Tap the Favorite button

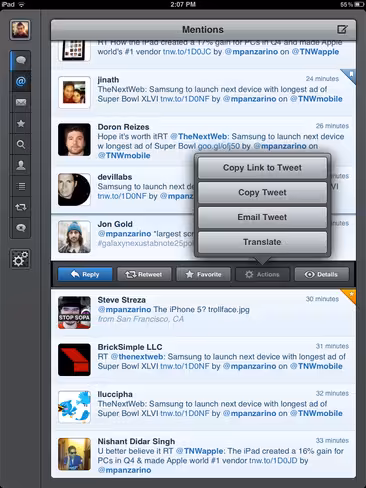click(203, 274)
